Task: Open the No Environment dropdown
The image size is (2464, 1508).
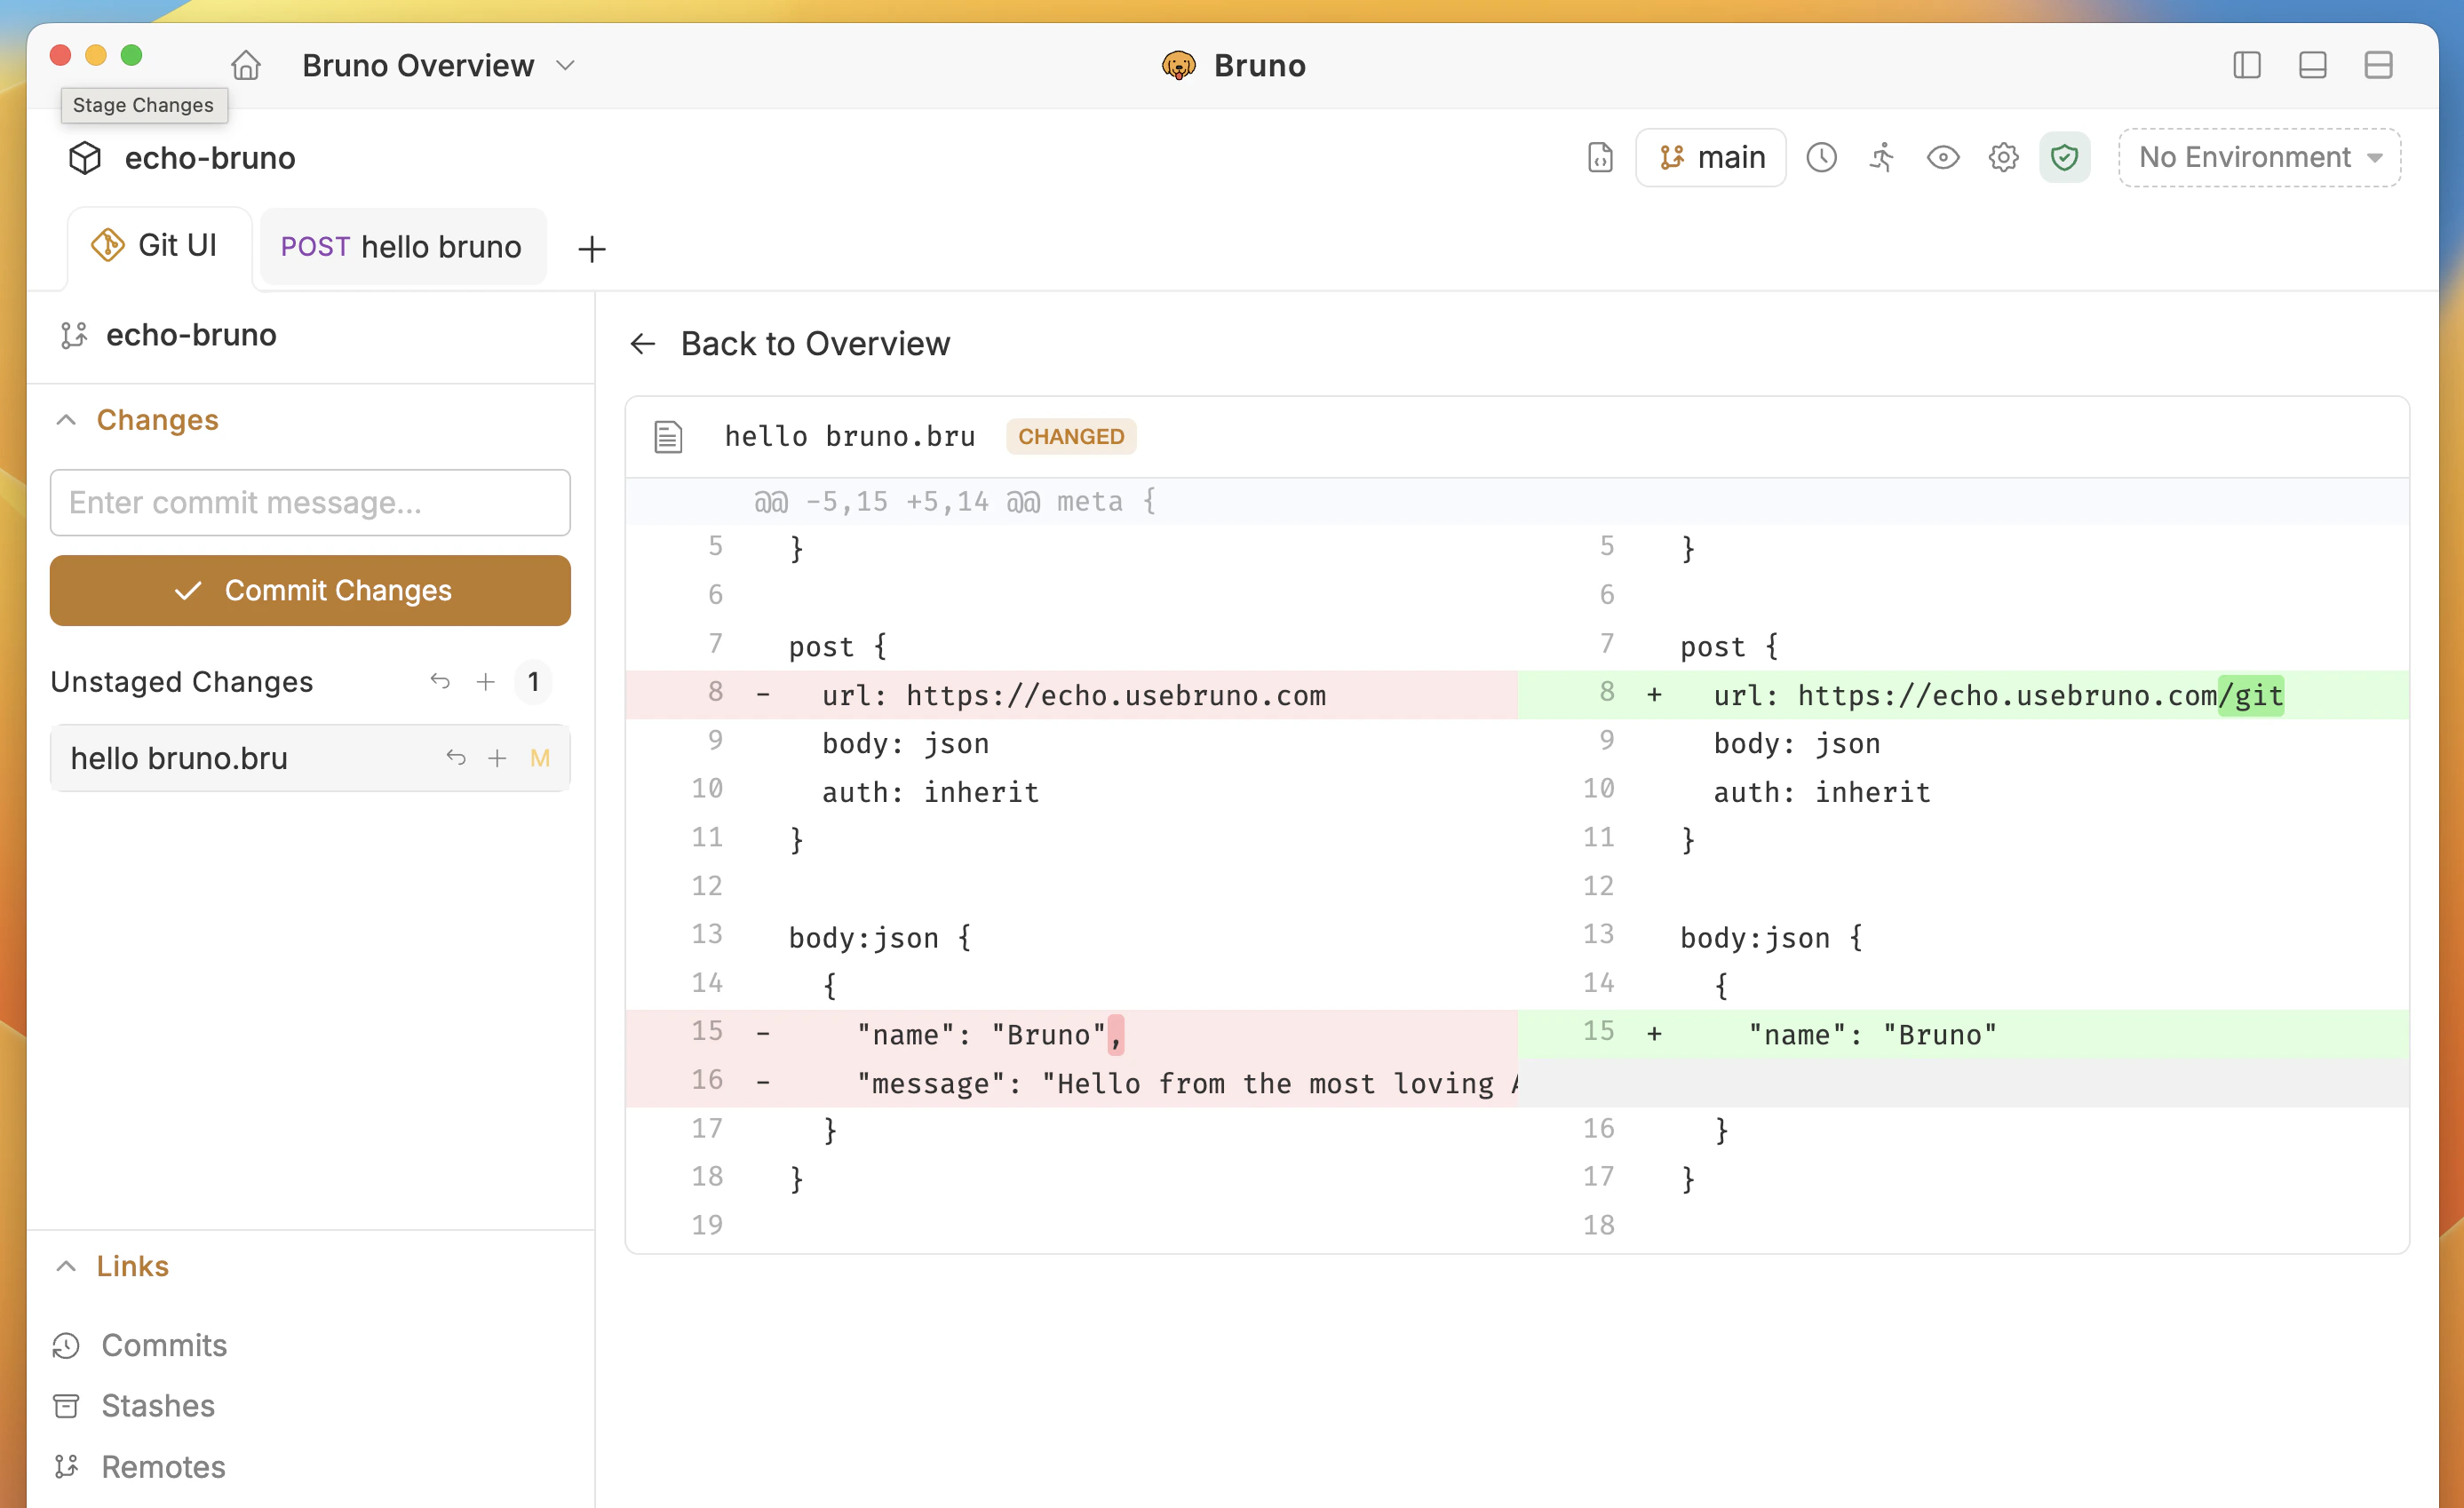Action: (x=2259, y=158)
